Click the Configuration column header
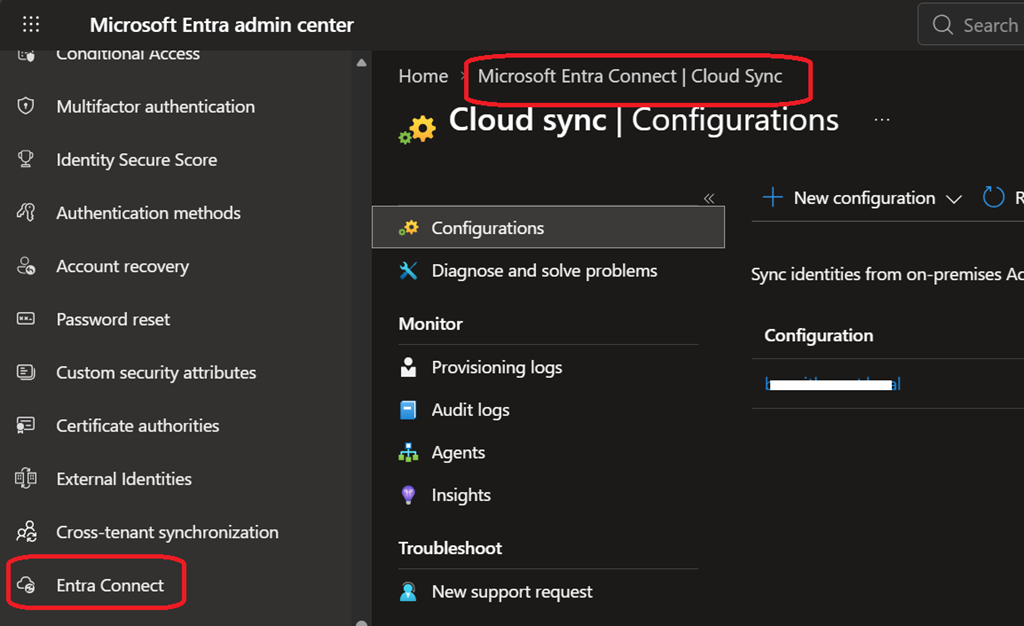 pos(818,336)
